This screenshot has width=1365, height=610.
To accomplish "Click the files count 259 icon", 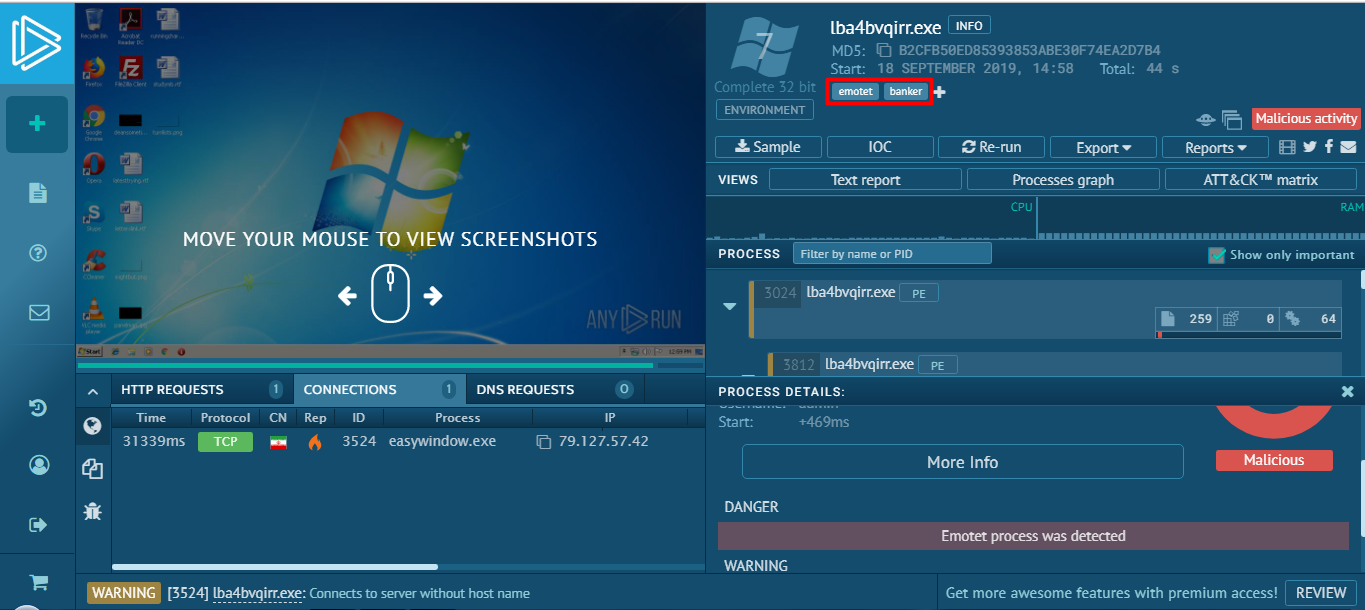I will [1166, 319].
